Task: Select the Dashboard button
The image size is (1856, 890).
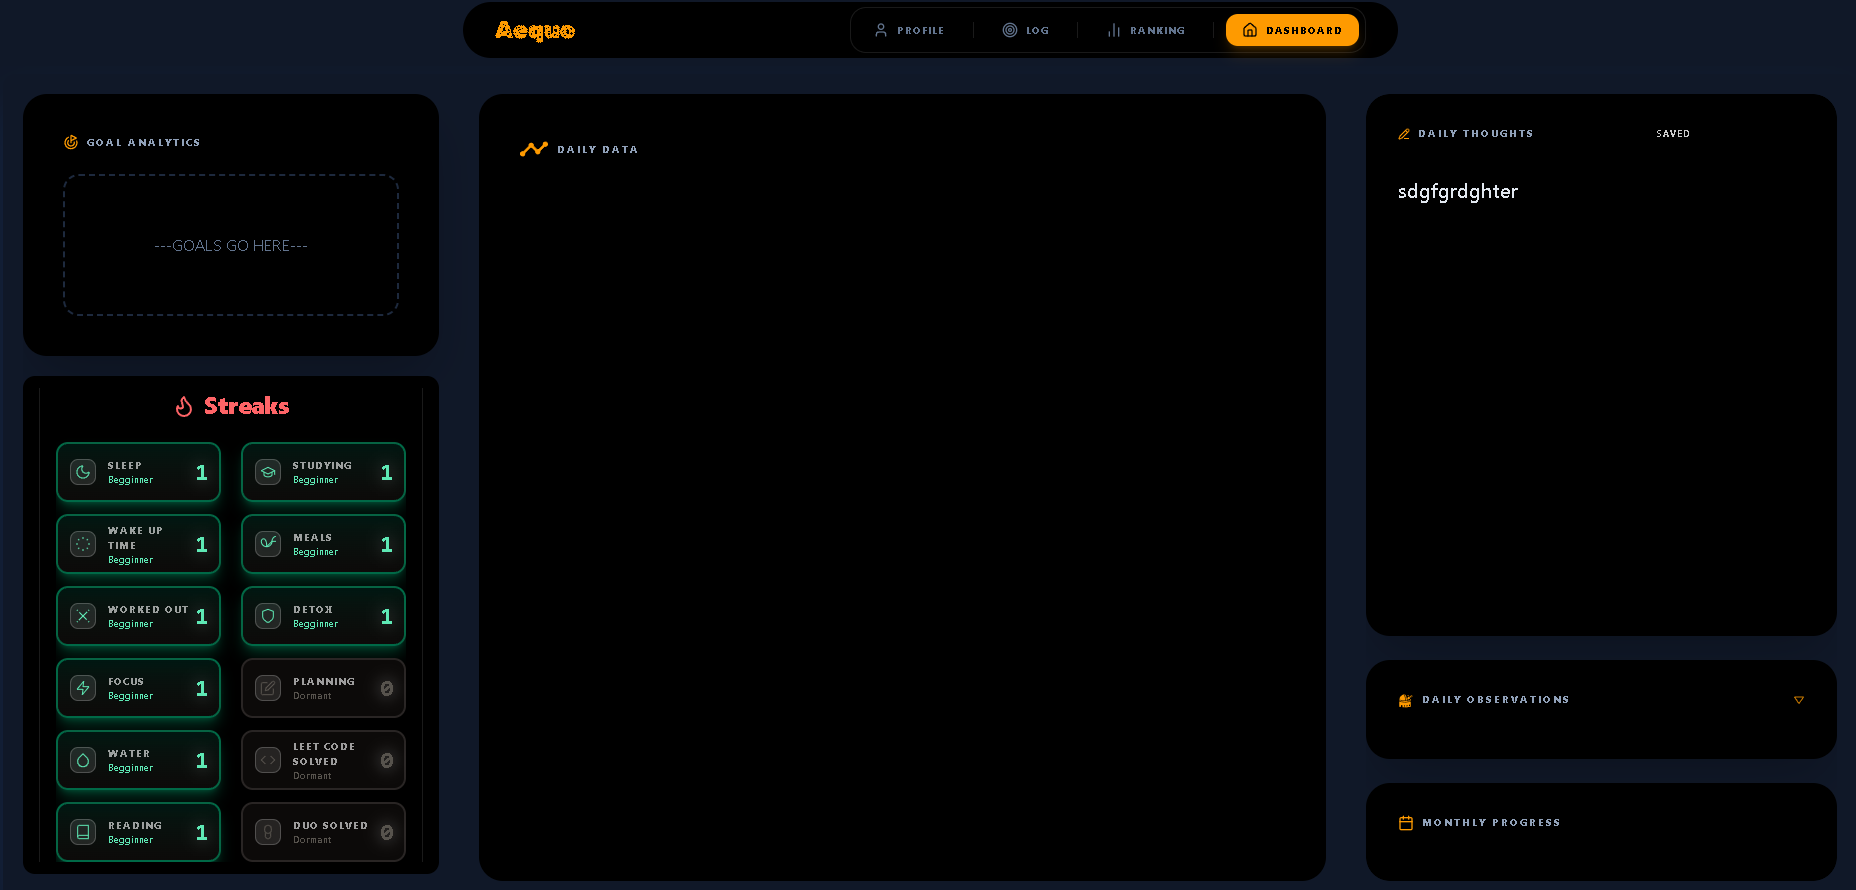Action: pos(1292,30)
